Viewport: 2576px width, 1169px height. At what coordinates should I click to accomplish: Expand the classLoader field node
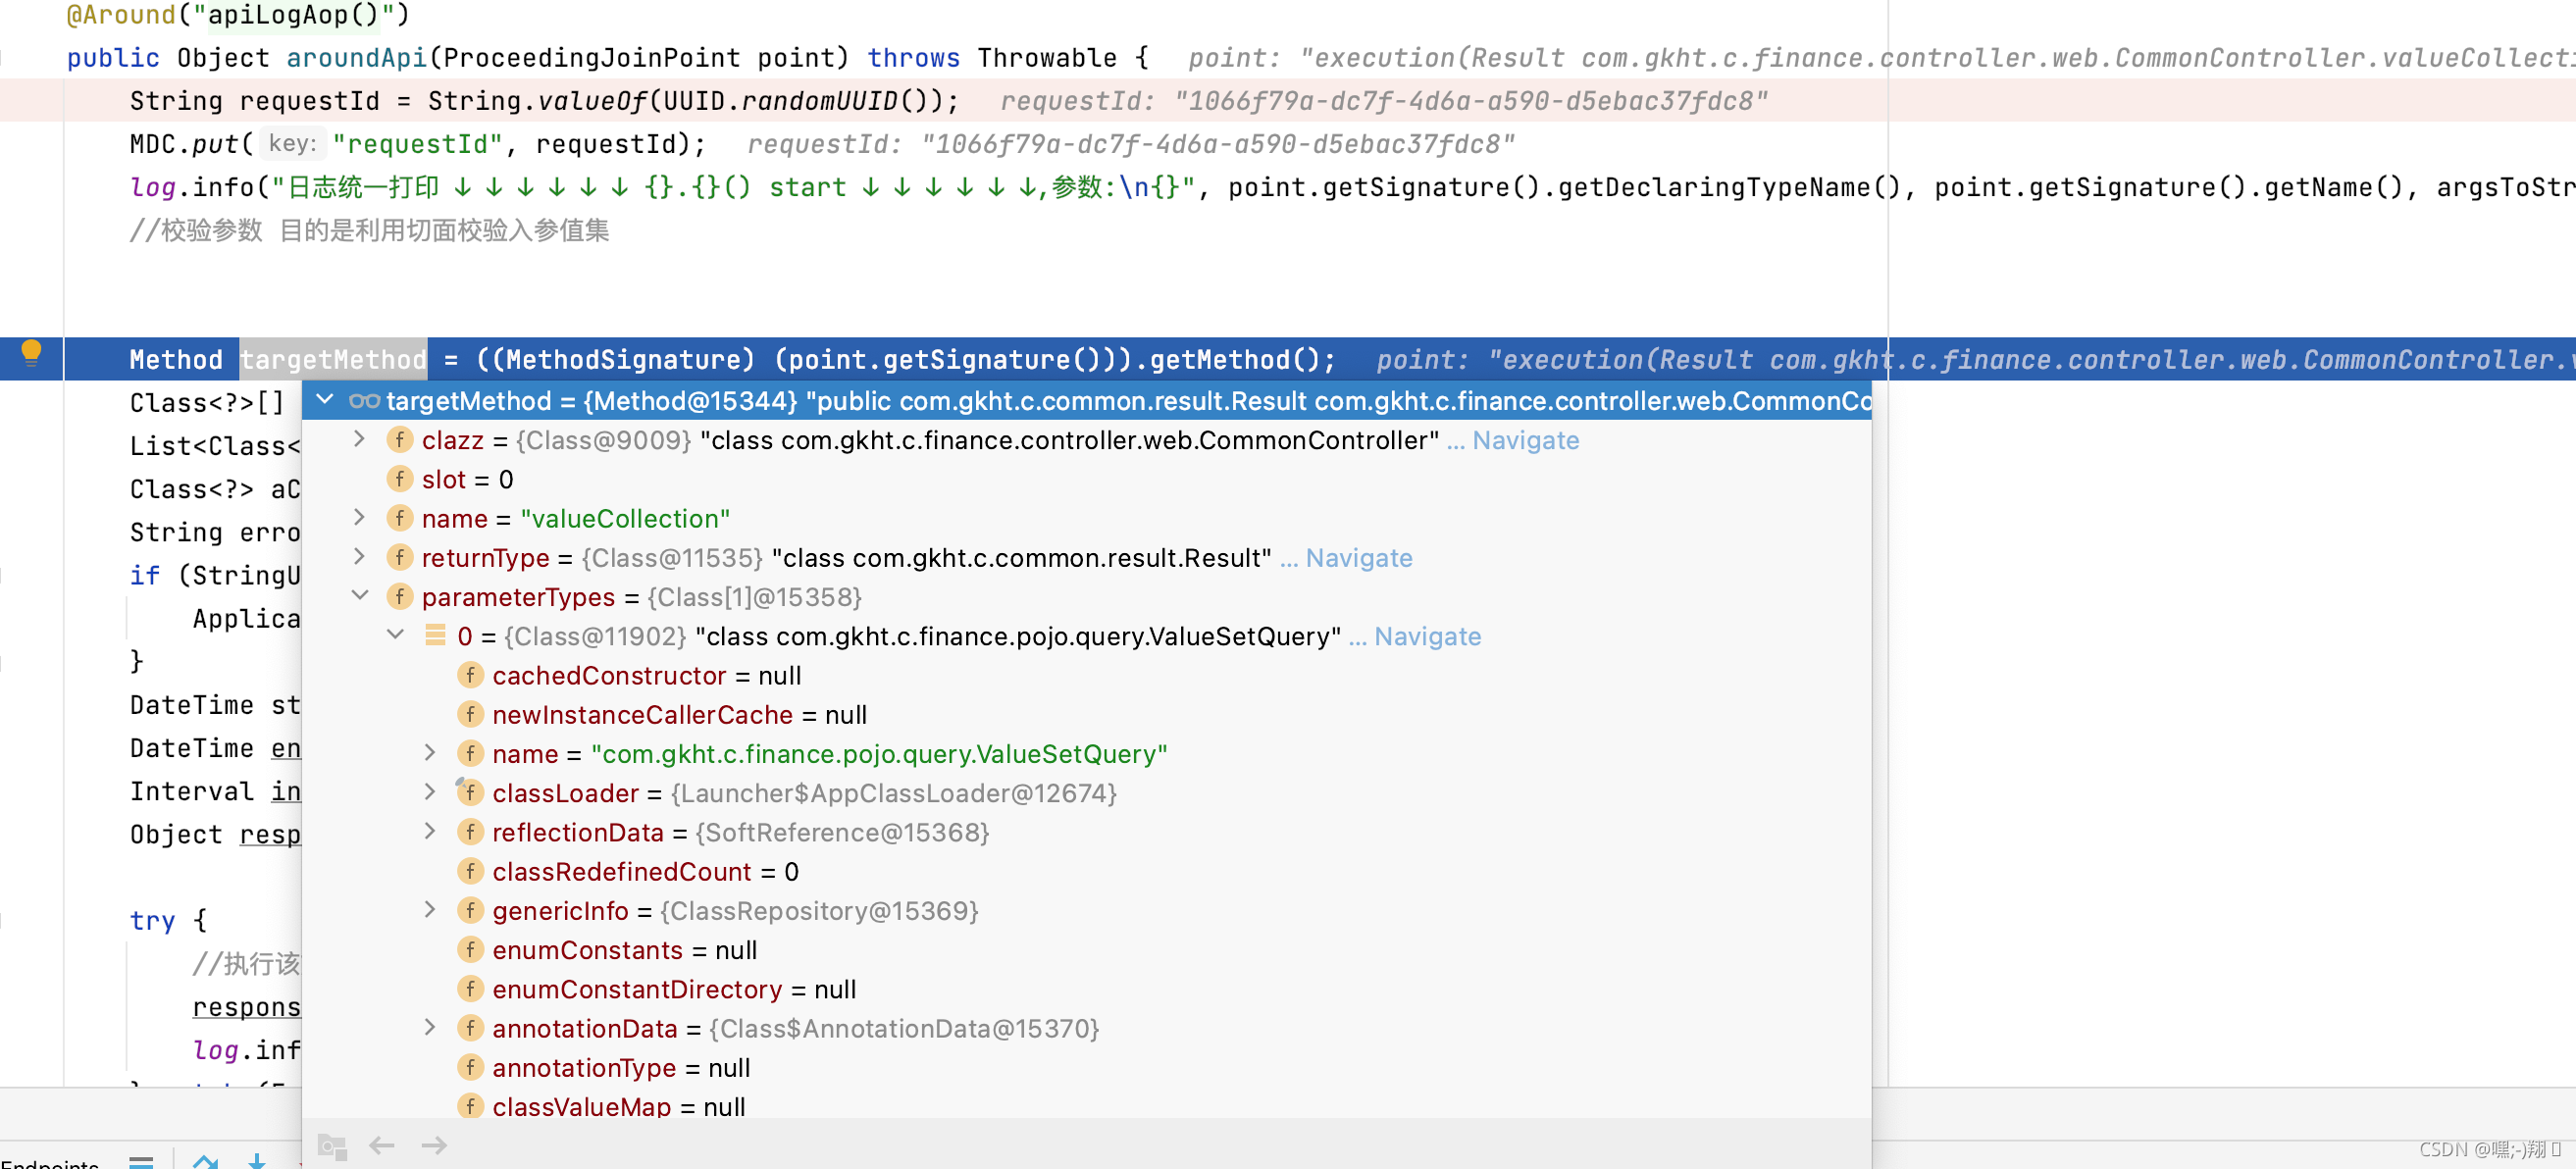pyautogui.click(x=430, y=791)
